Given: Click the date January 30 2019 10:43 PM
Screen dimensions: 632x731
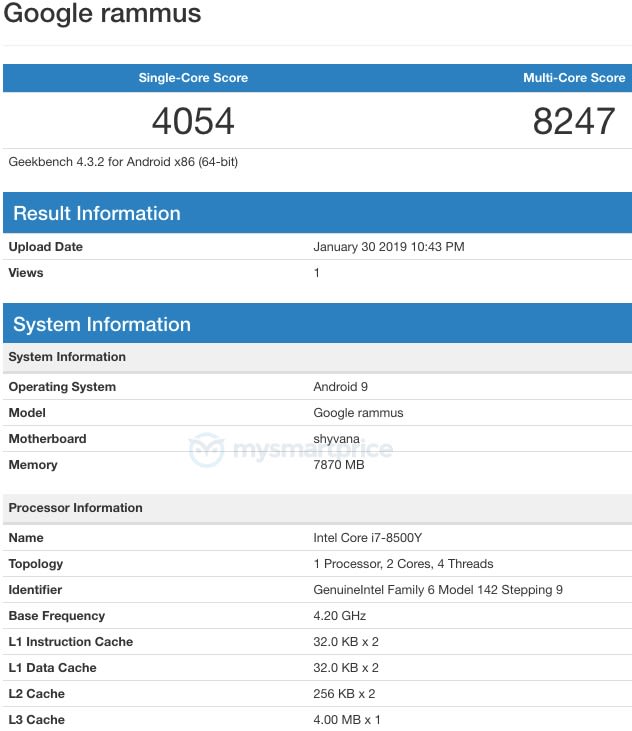Looking at the screenshot, I should coord(389,247).
